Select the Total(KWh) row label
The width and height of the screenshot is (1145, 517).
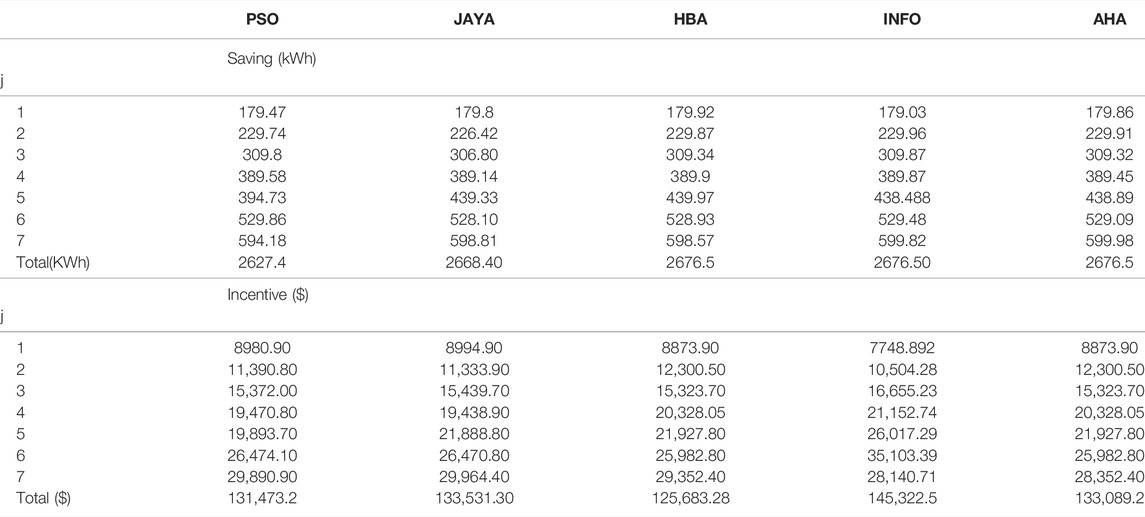(x=53, y=263)
